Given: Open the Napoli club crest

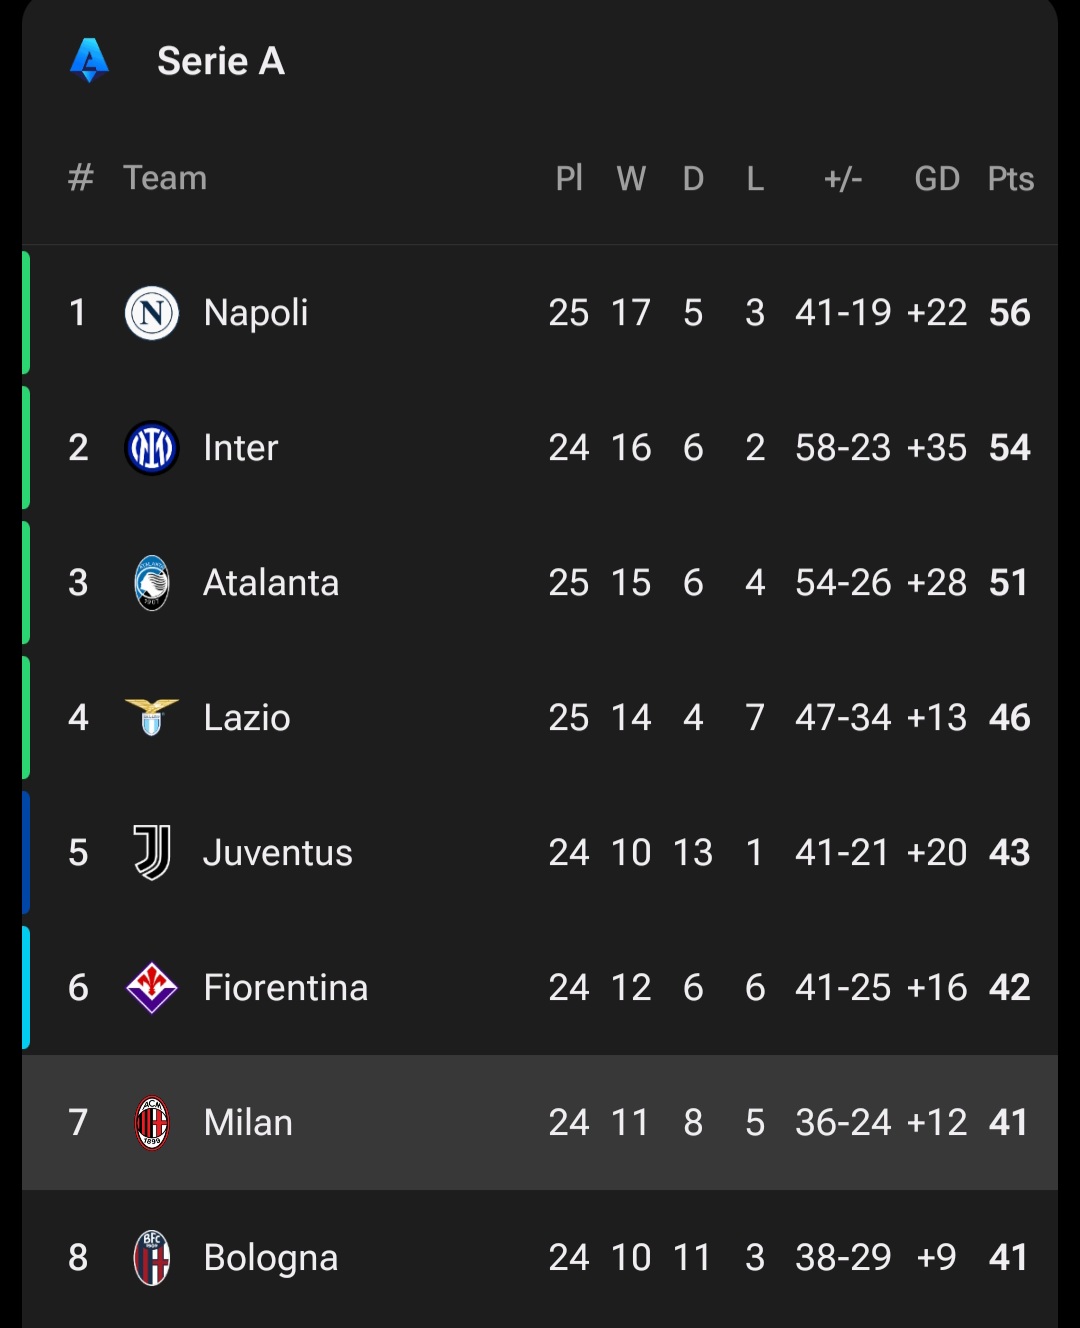Looking at the screenshot, I should pyautogui.click(x=152, y=313).
